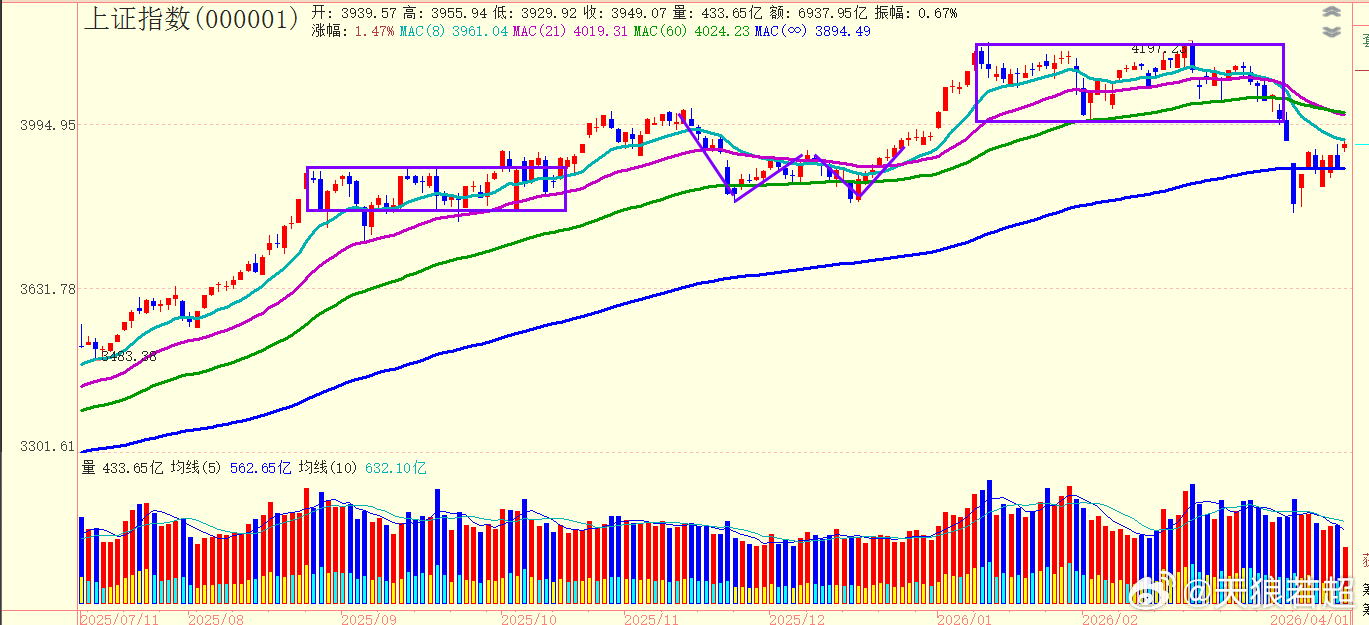Click the 2025/11 date on time axis
The image size is (1369, 625).
point(652,619)
